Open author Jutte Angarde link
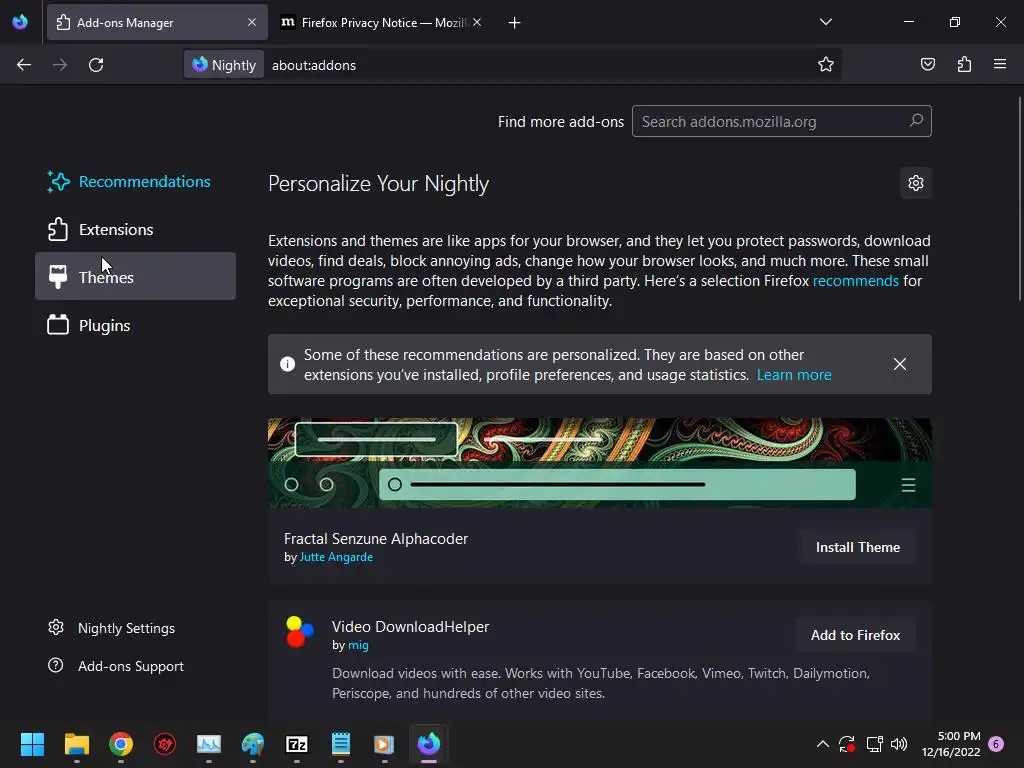 [x=336, y=557]
